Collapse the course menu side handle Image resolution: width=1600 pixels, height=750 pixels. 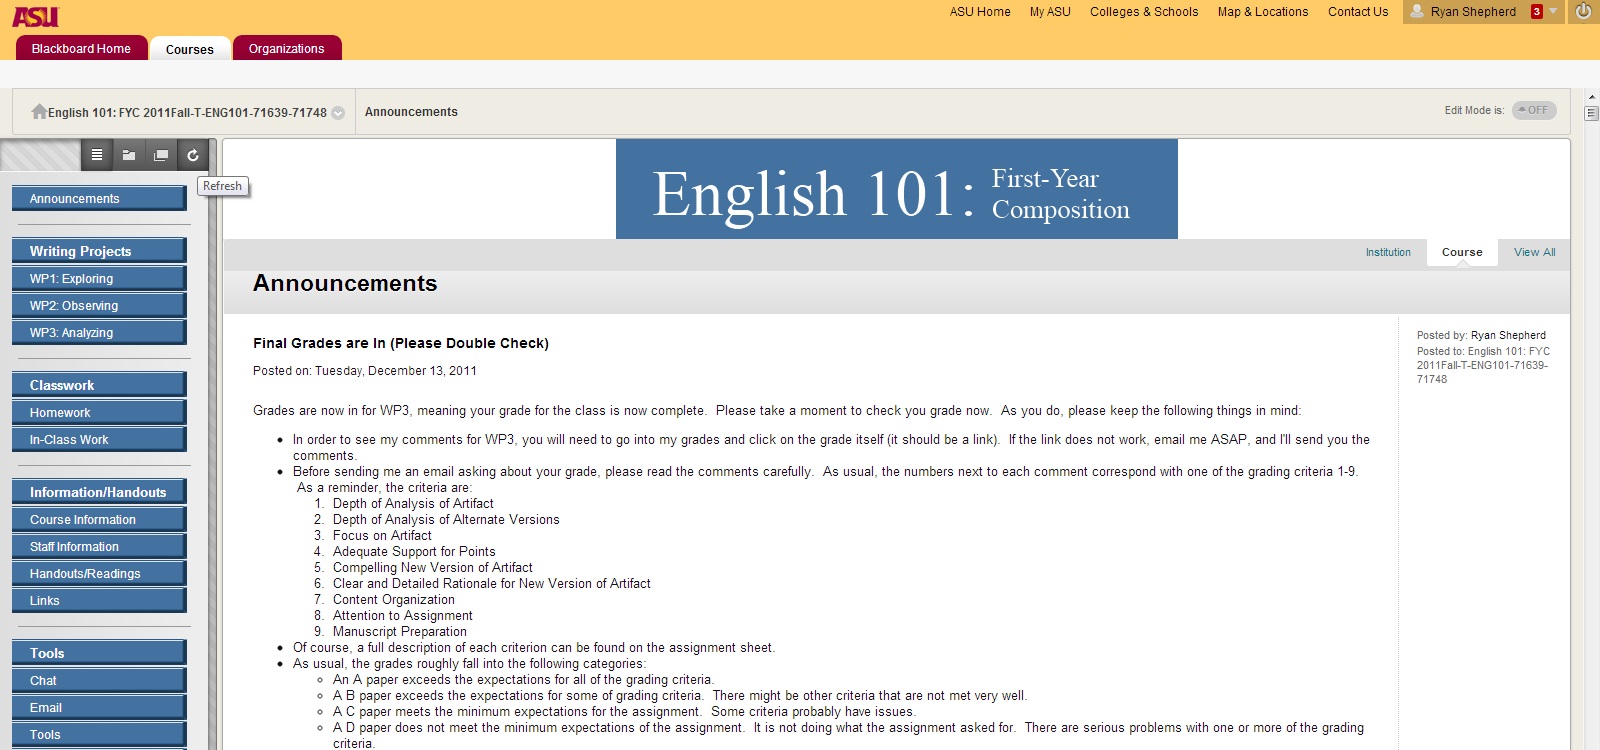coord(213,445)
